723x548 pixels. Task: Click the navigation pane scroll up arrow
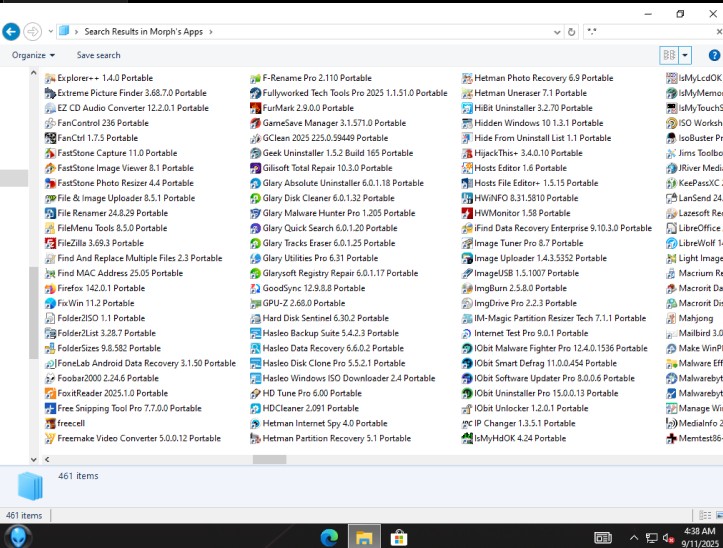pyautogui.click(x=33, y=73)
